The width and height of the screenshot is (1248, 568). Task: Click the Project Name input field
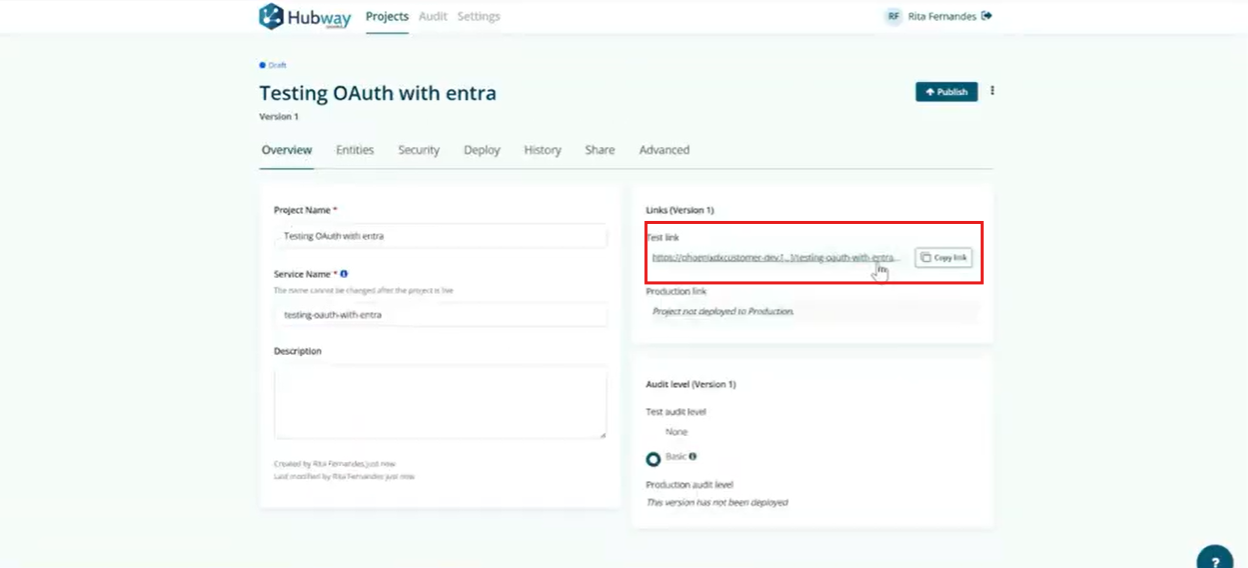(x=440, y=236)
